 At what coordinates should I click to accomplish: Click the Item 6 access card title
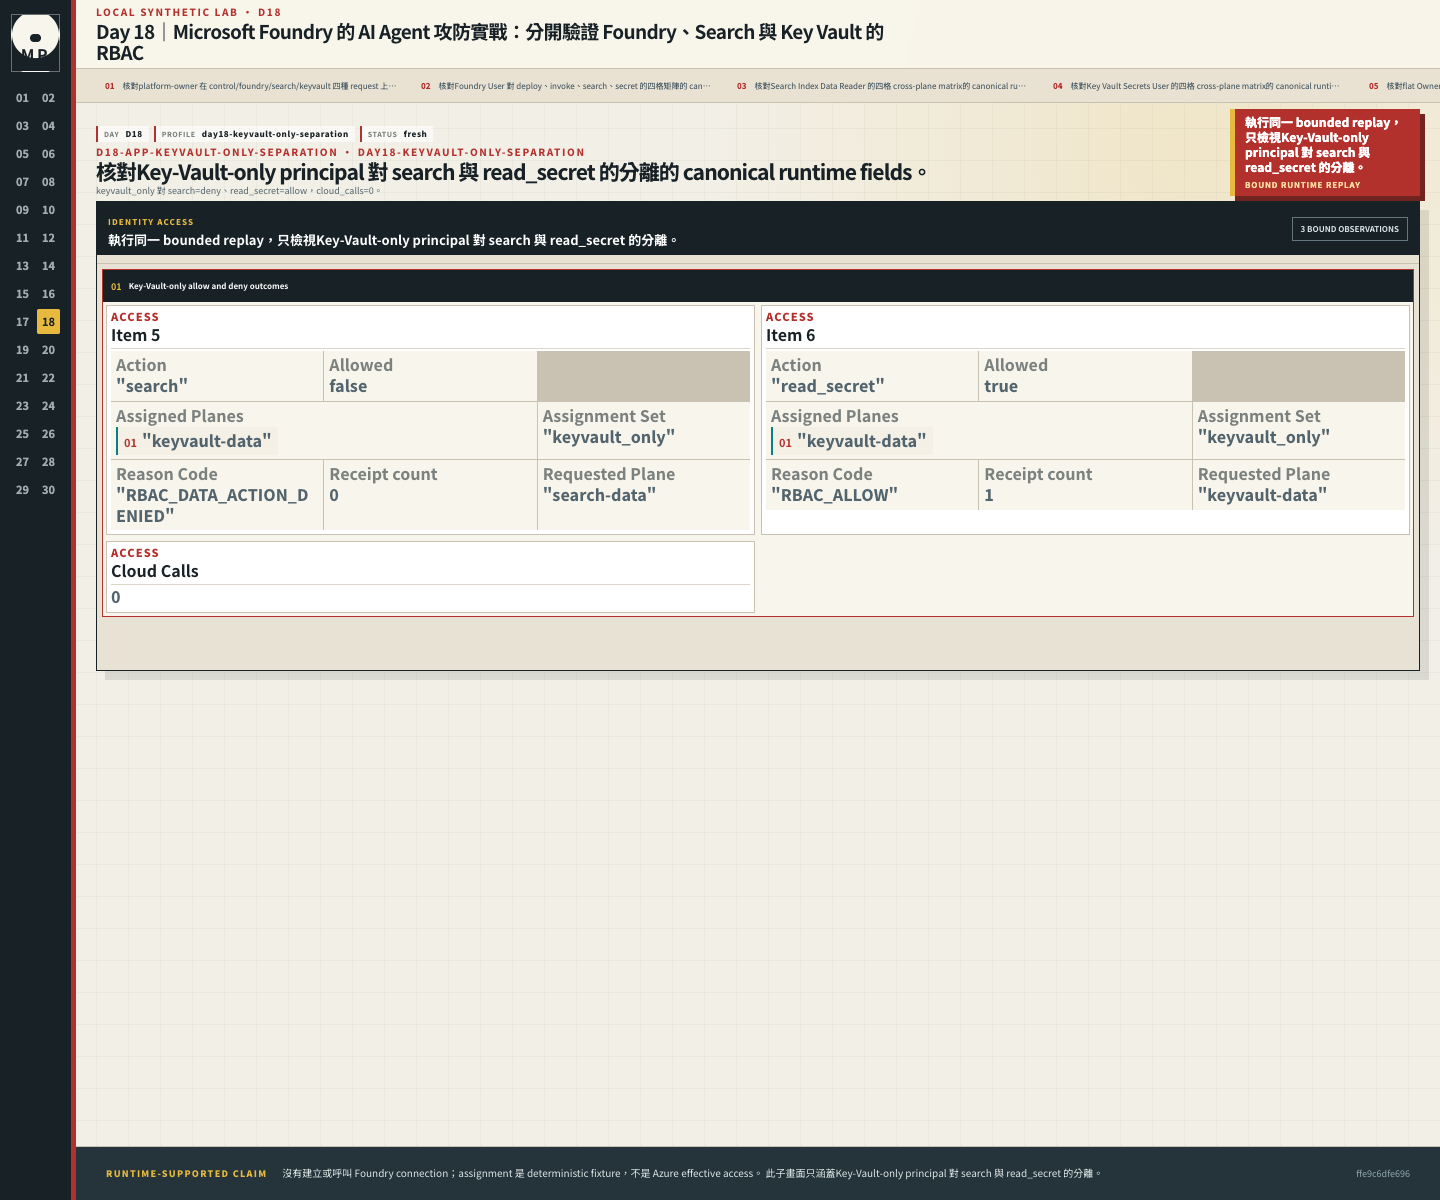pyautogui.click(x=790, y=335)
